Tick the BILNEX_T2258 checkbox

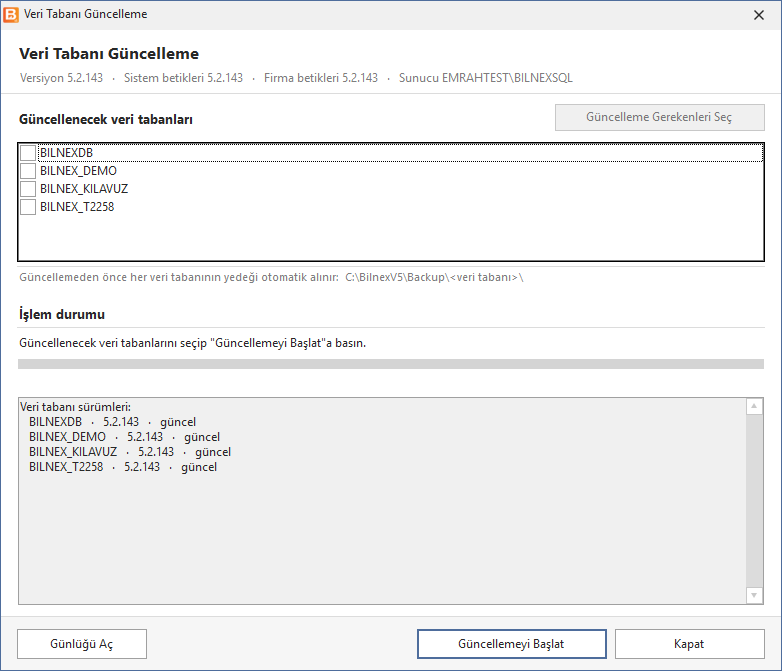28,207
